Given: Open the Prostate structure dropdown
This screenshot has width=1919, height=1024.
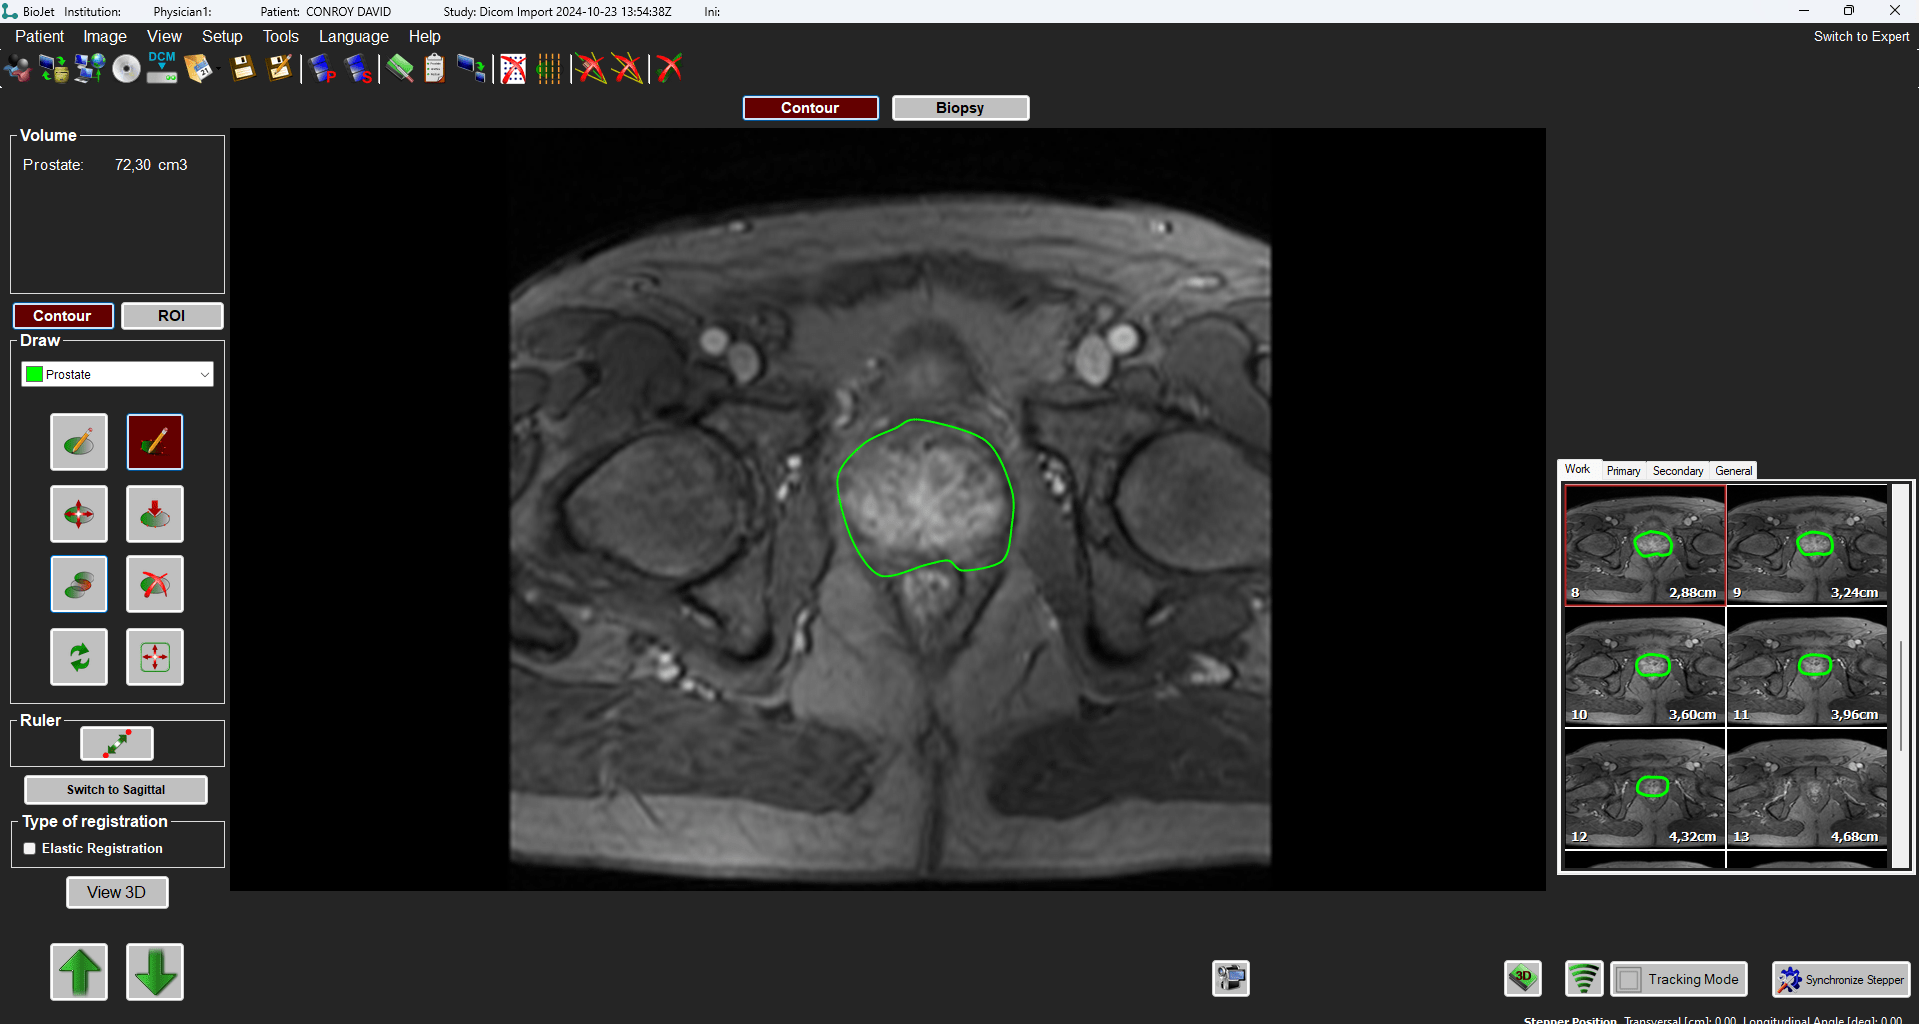Looking at the screenshot, I should tap(118, 374).
